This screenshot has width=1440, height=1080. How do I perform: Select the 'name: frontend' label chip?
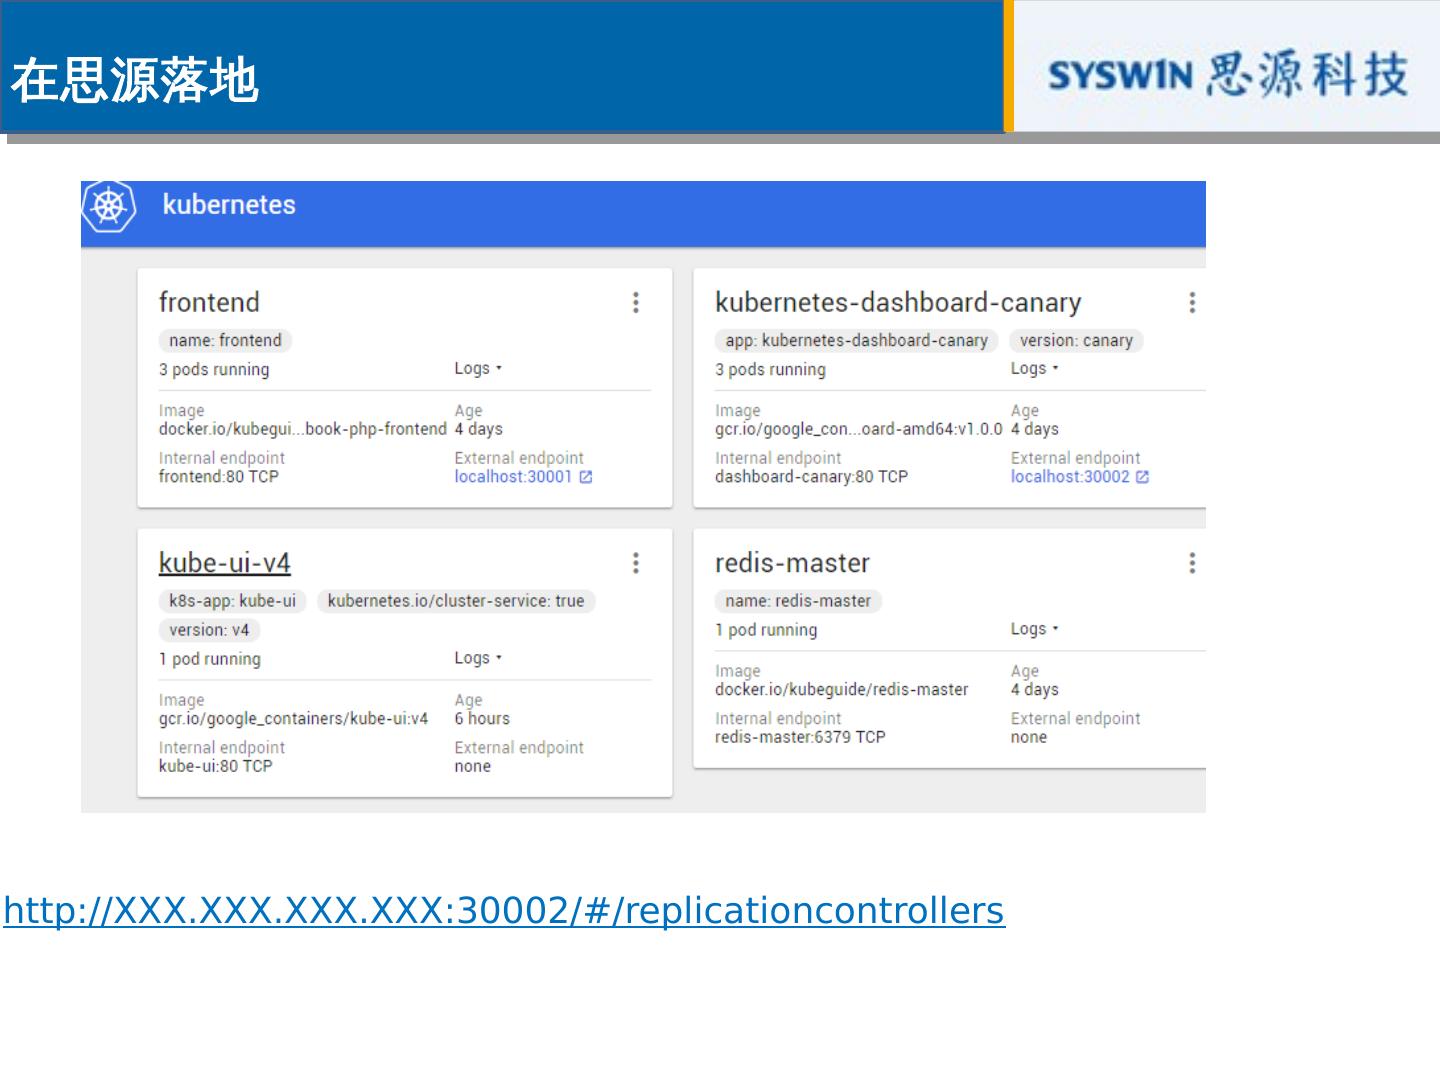[x=225, y=341]
